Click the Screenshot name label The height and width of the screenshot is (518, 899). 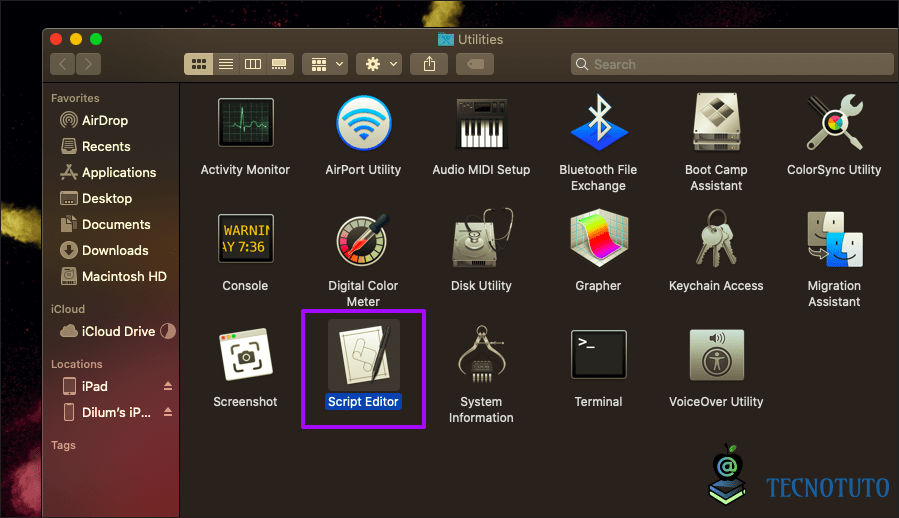(245, 402)
